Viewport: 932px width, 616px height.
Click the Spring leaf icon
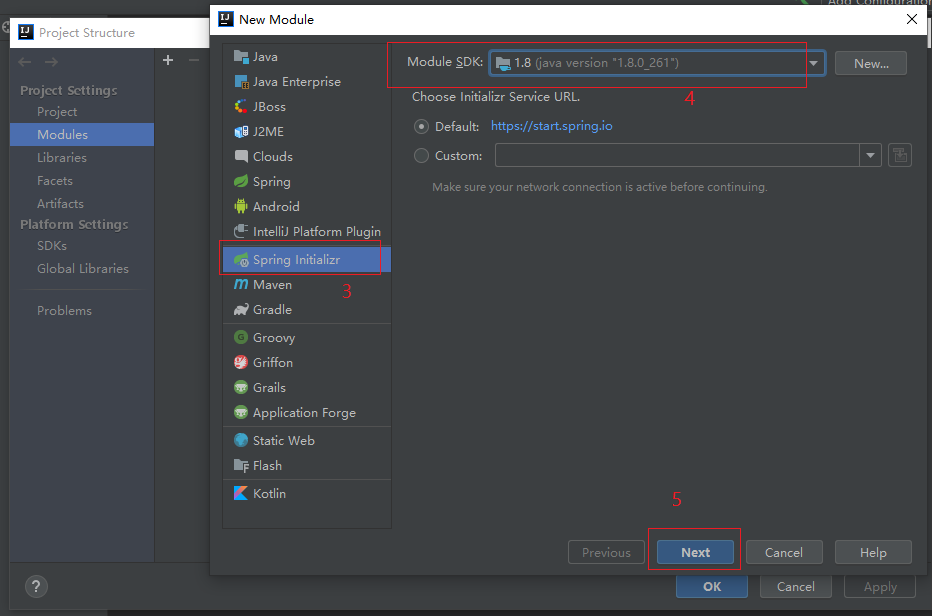[240, 182]
